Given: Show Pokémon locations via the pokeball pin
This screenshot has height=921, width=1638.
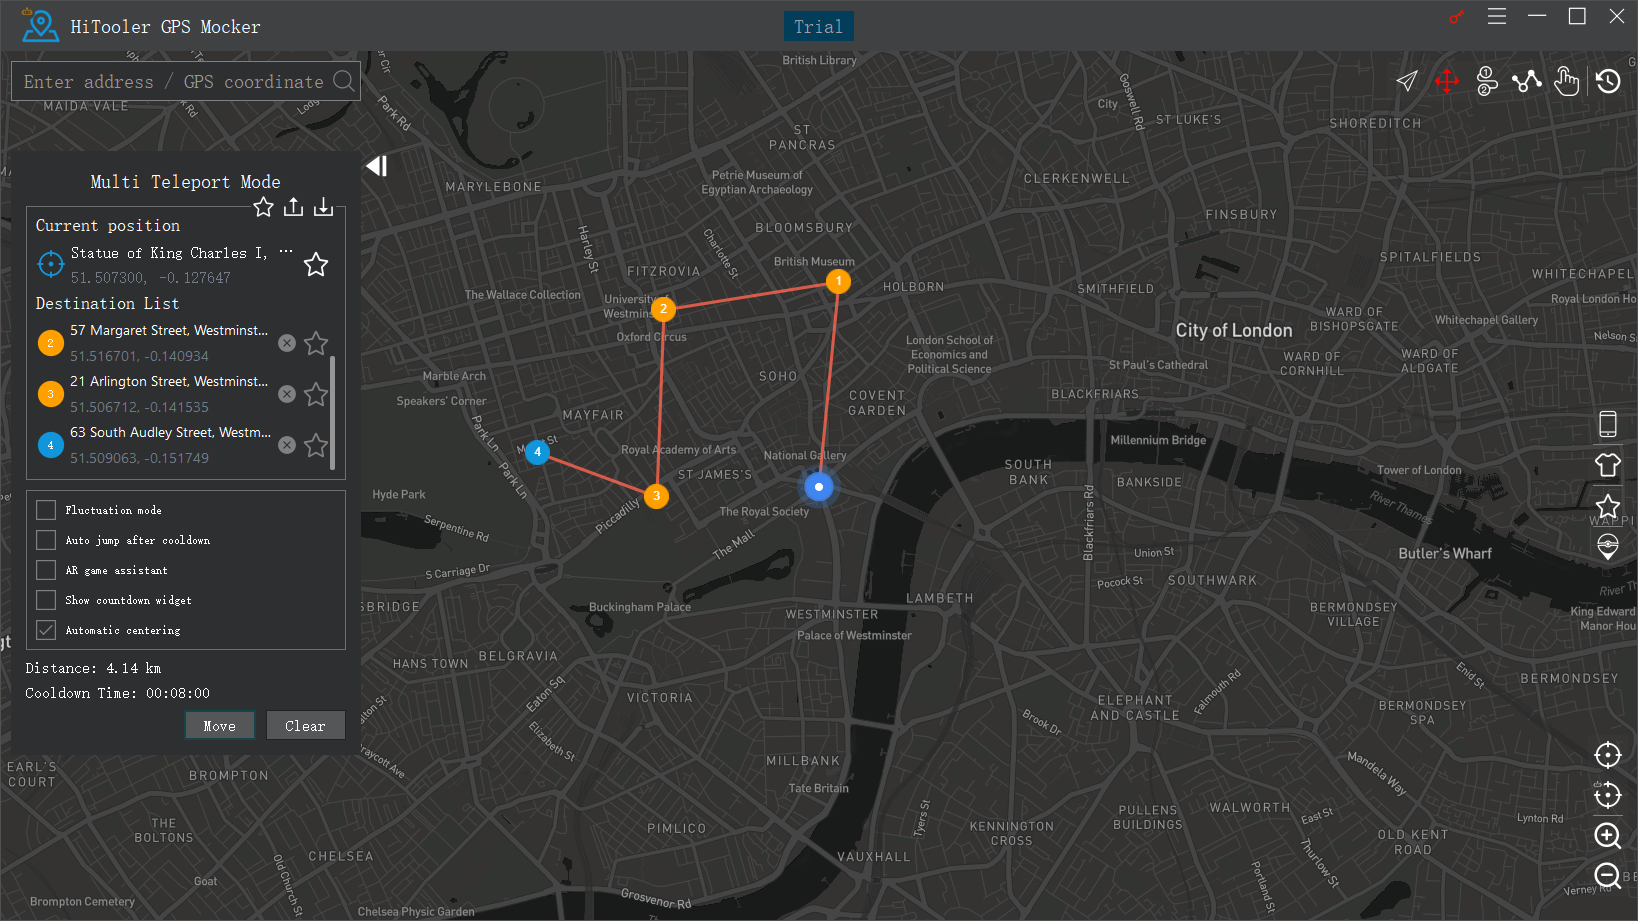Looking at the screenshot, I should [x=1607, y=547].
